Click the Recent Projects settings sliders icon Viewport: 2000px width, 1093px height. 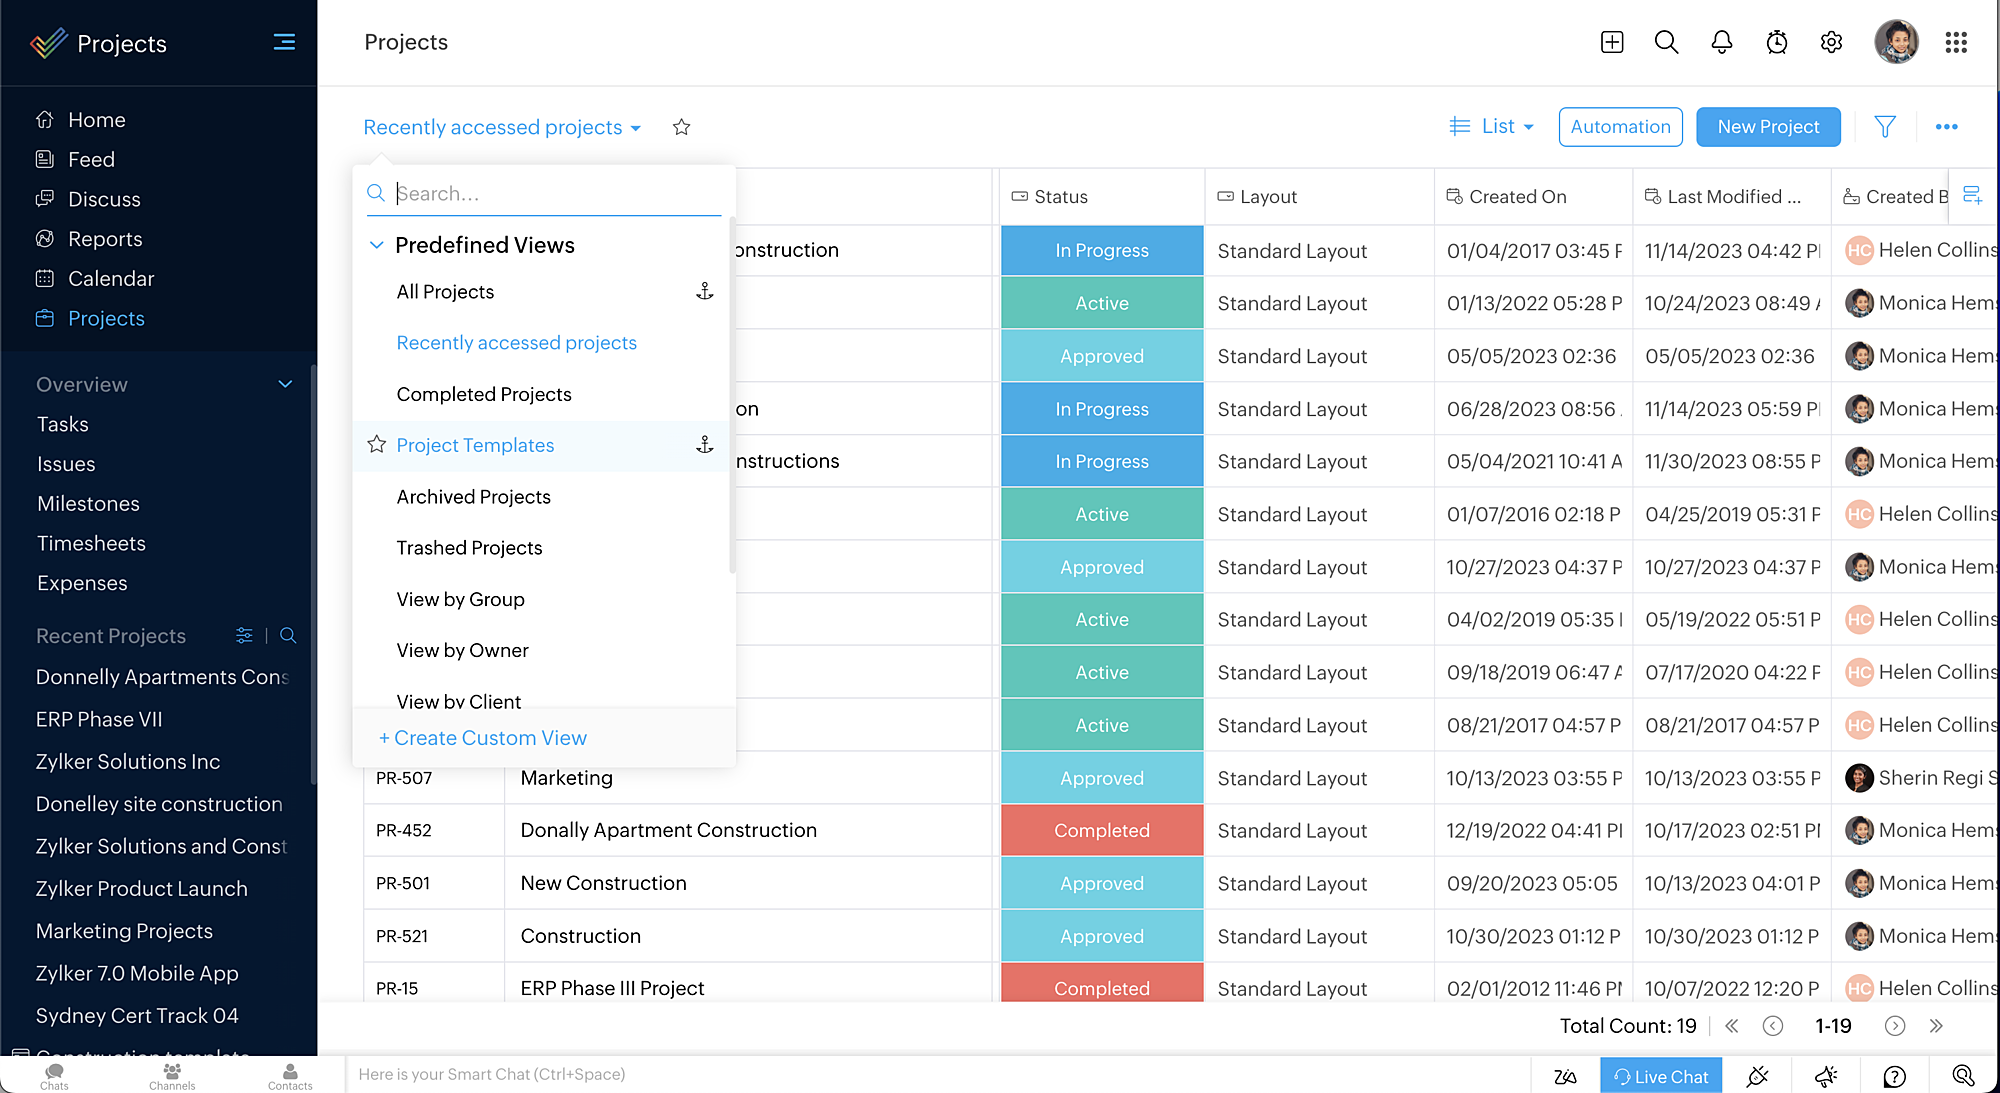point(244,636)
